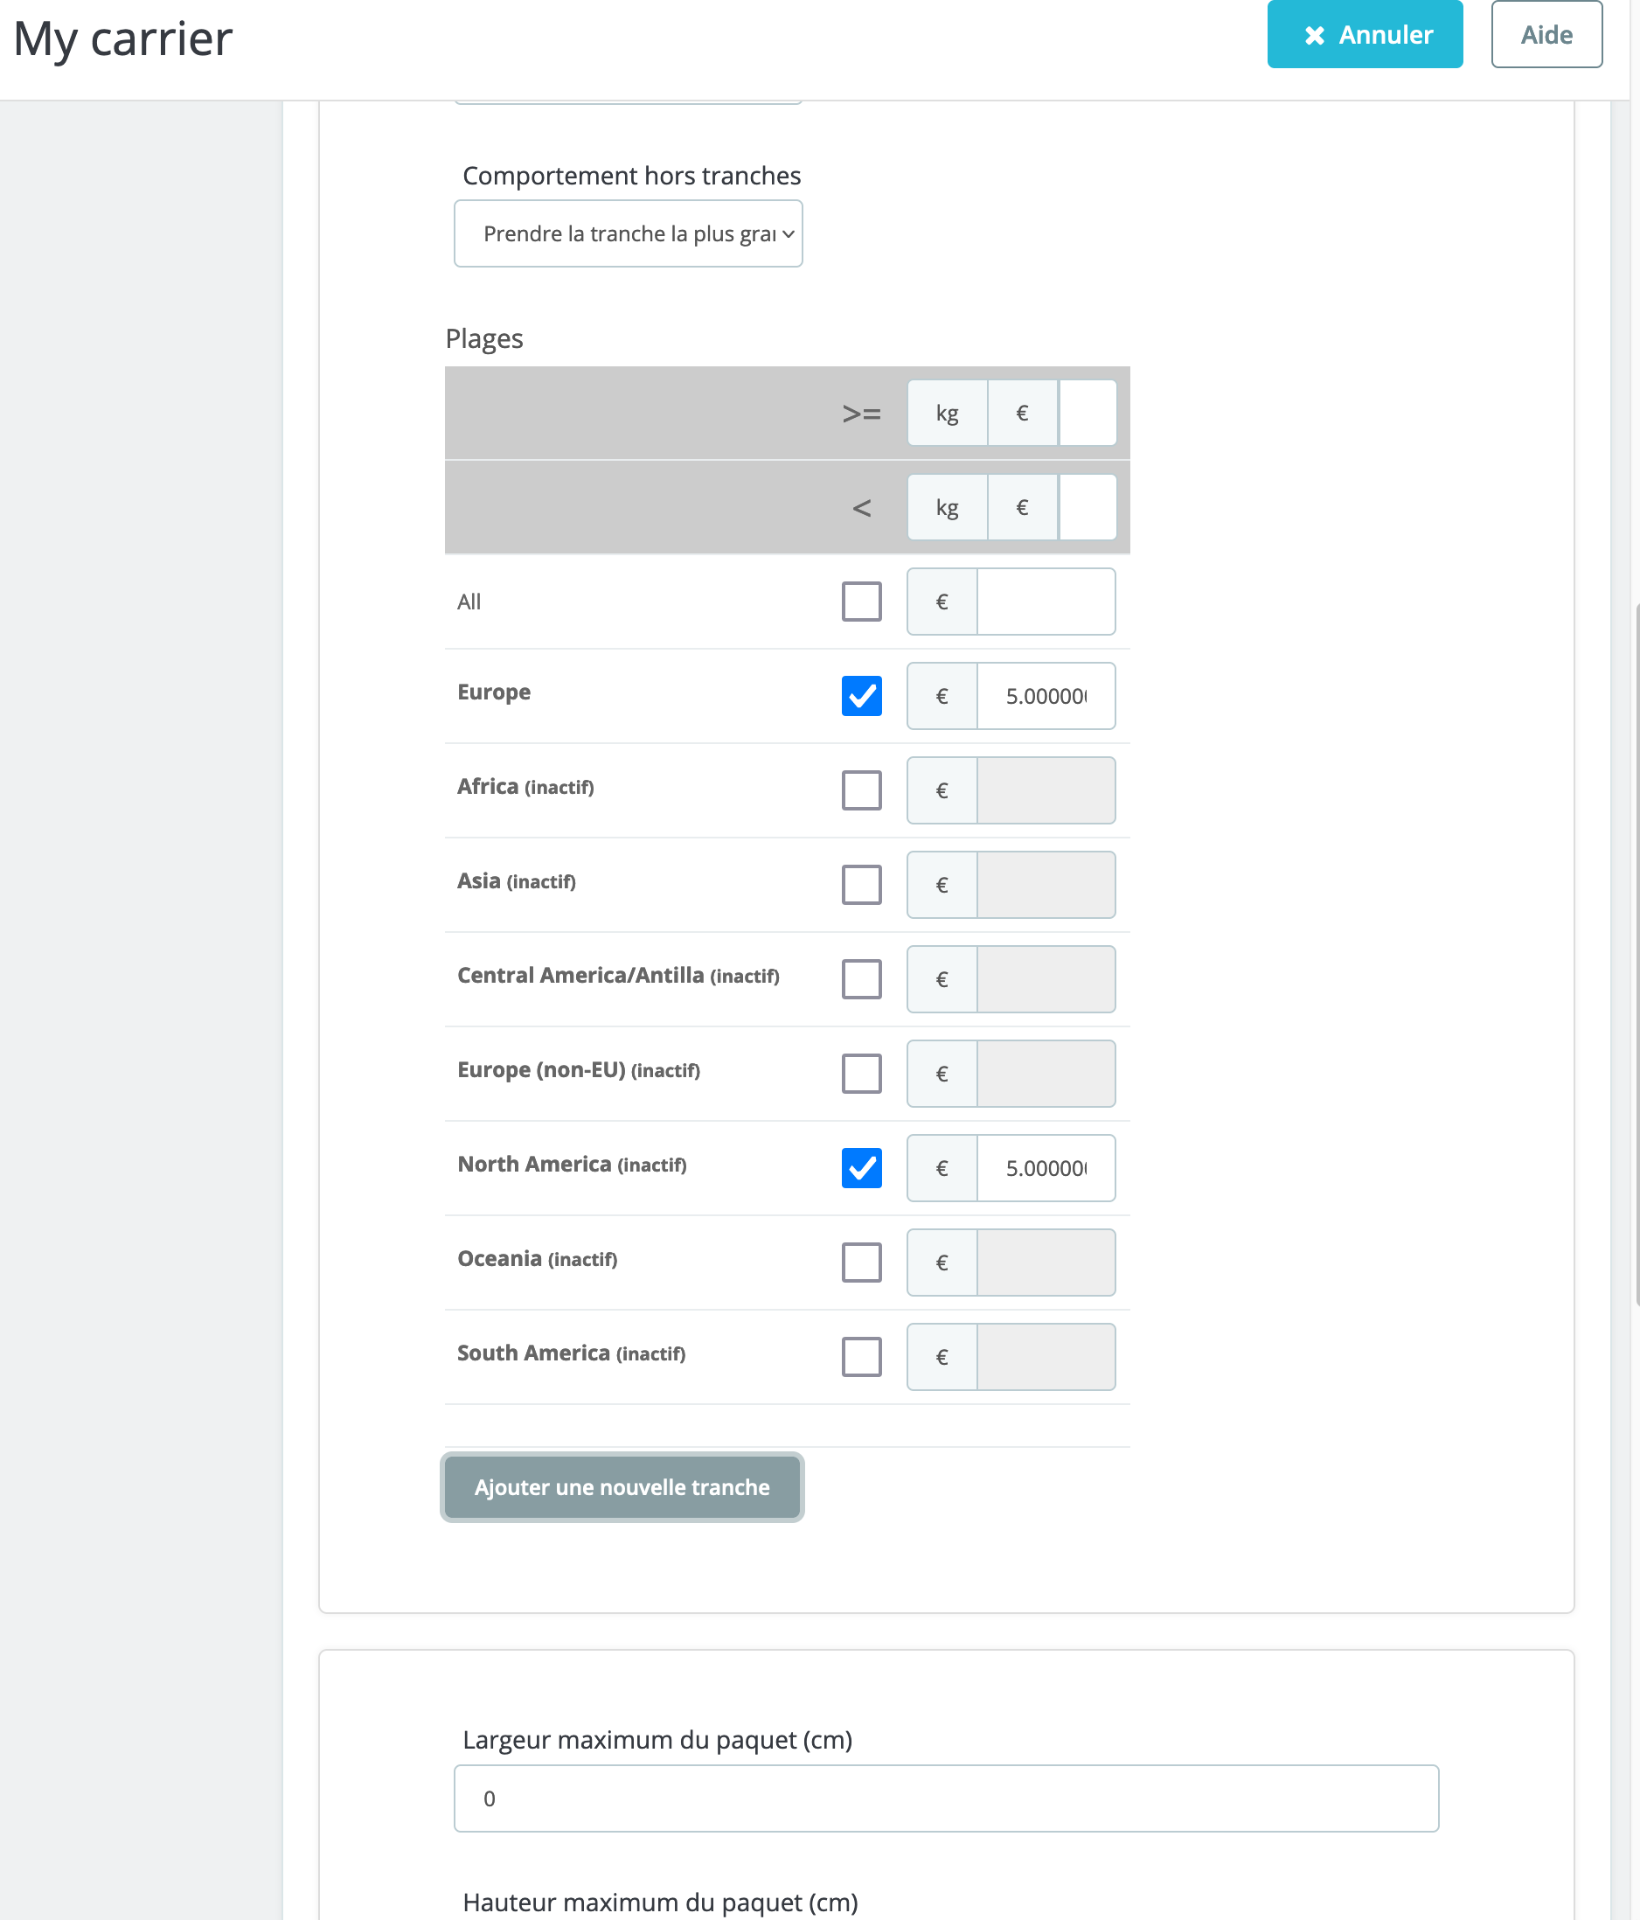Click the Hauteur maximum du paquet (cm) label
This screenshot has width=1640, height=1920.
pyautogui.click(x=660, y=1902)
